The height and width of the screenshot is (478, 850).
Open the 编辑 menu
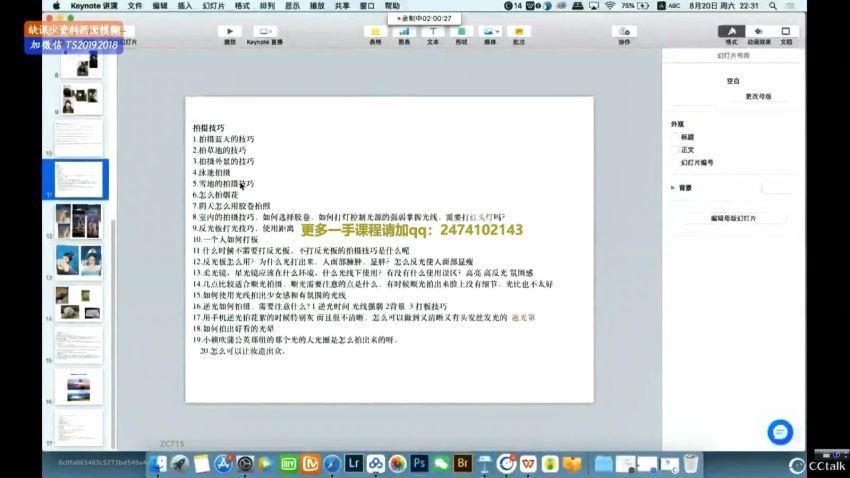[160, 6]
